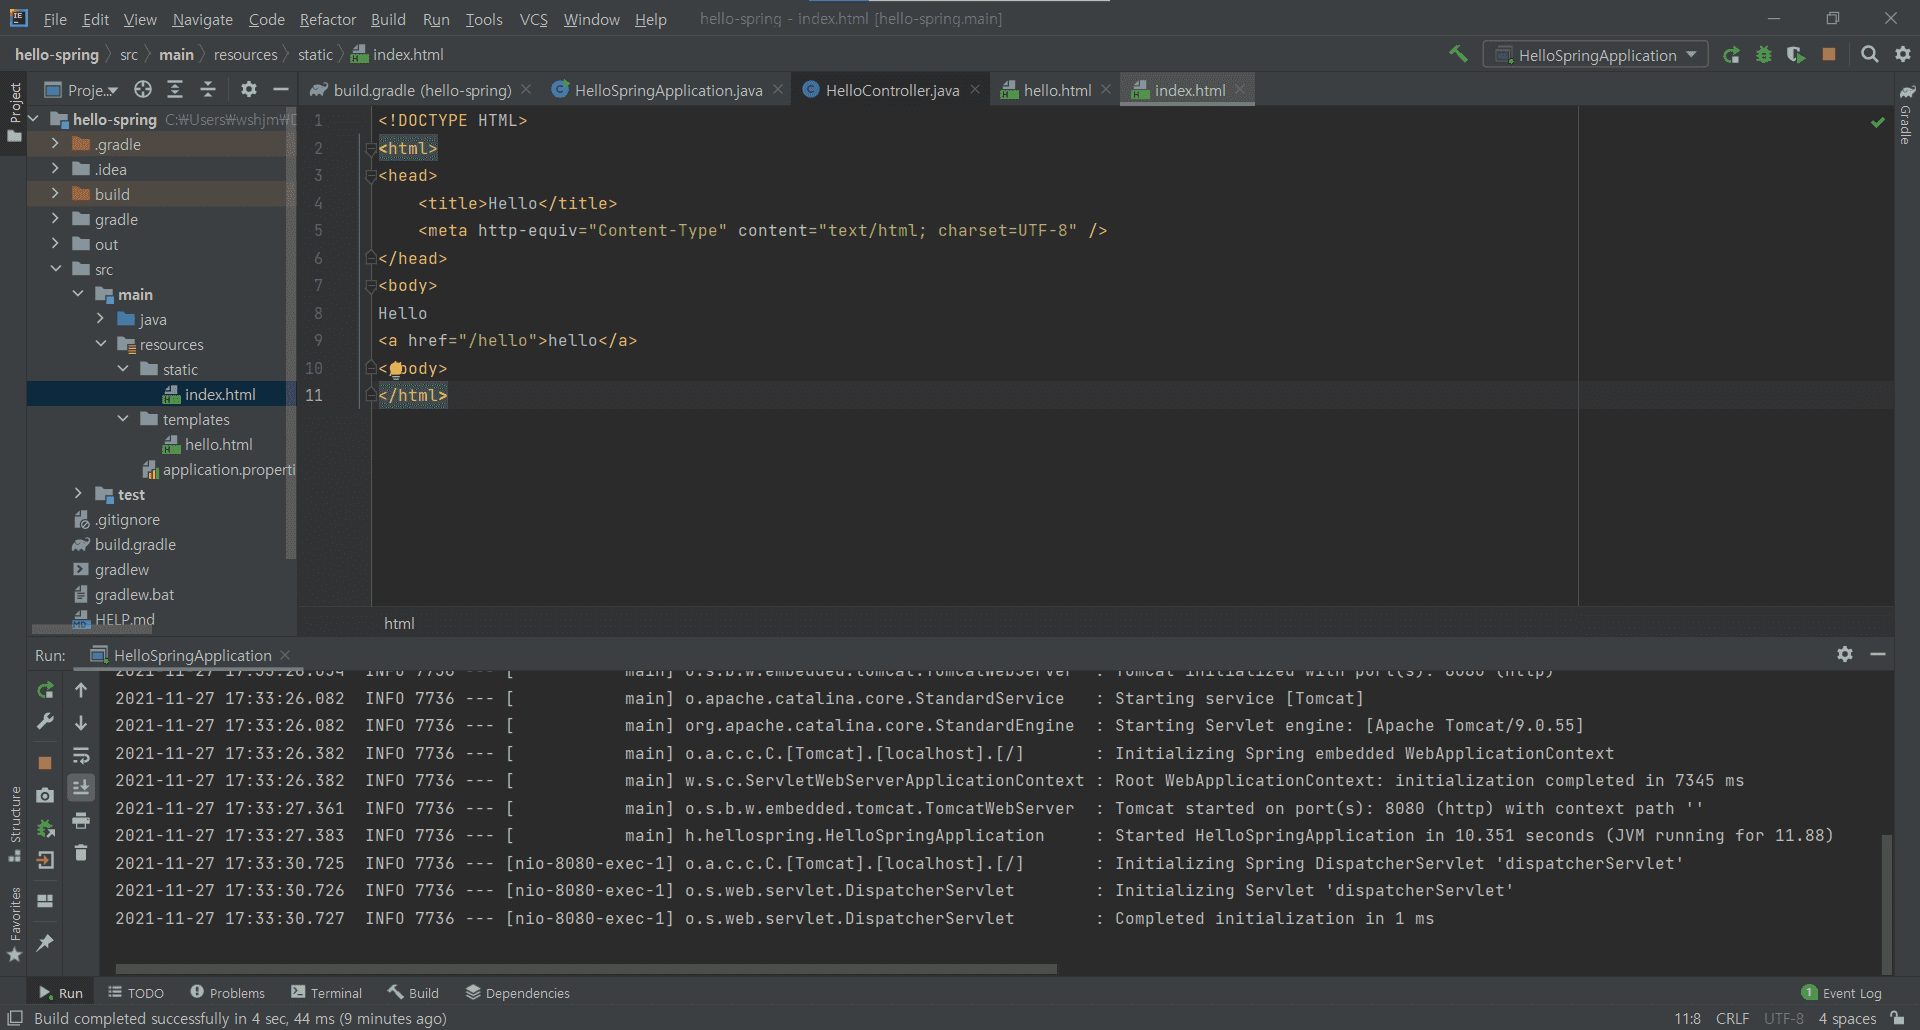The image size is (1920, 1030).
Task: Open the Terminal tool window
Action: coord(326,993)
